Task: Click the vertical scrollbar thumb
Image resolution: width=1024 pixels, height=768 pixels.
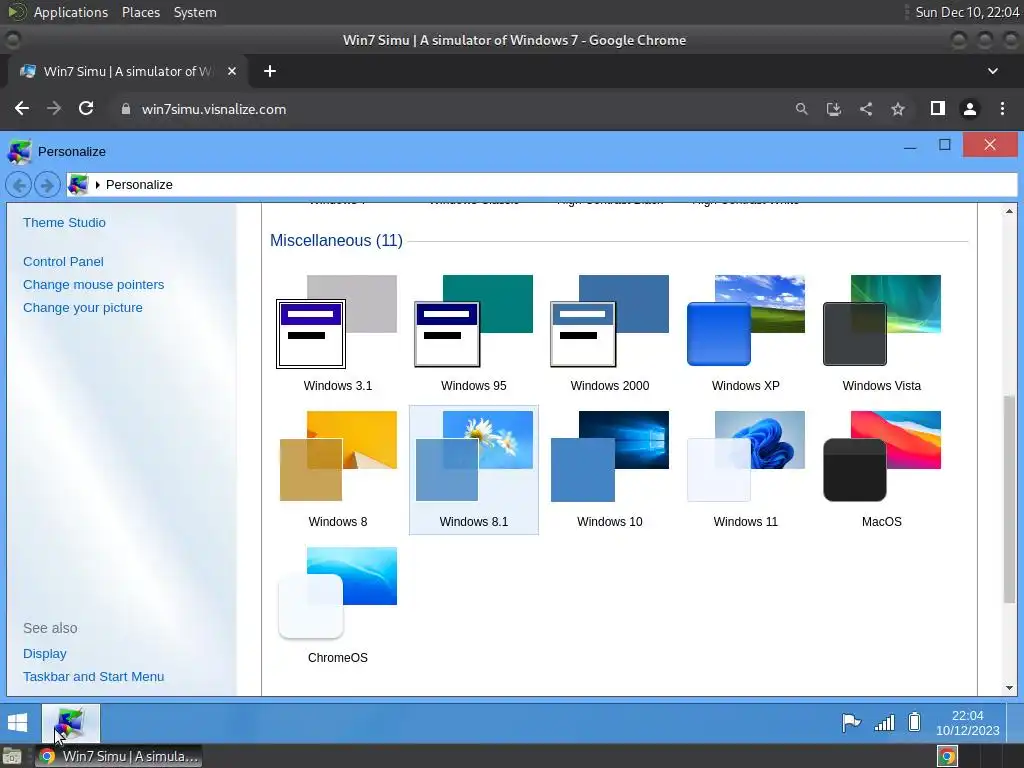Action: pos(1010,500)
